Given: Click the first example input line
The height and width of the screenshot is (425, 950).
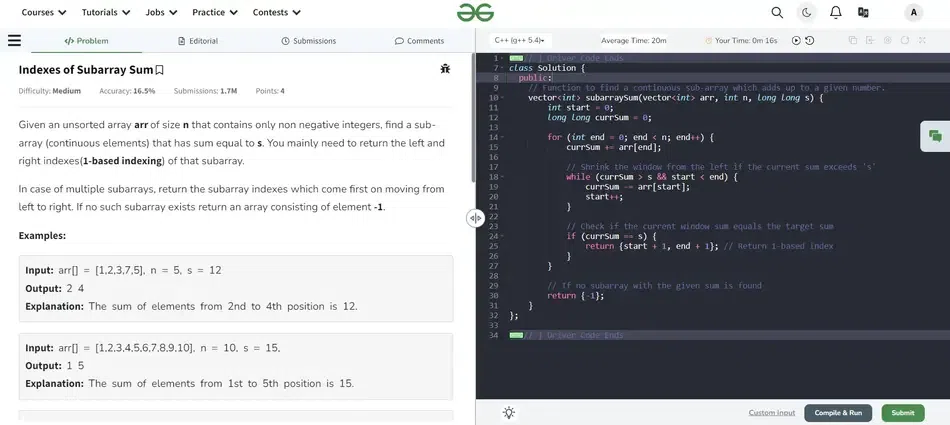Looking at the screenshot, I should coord(124,270).
